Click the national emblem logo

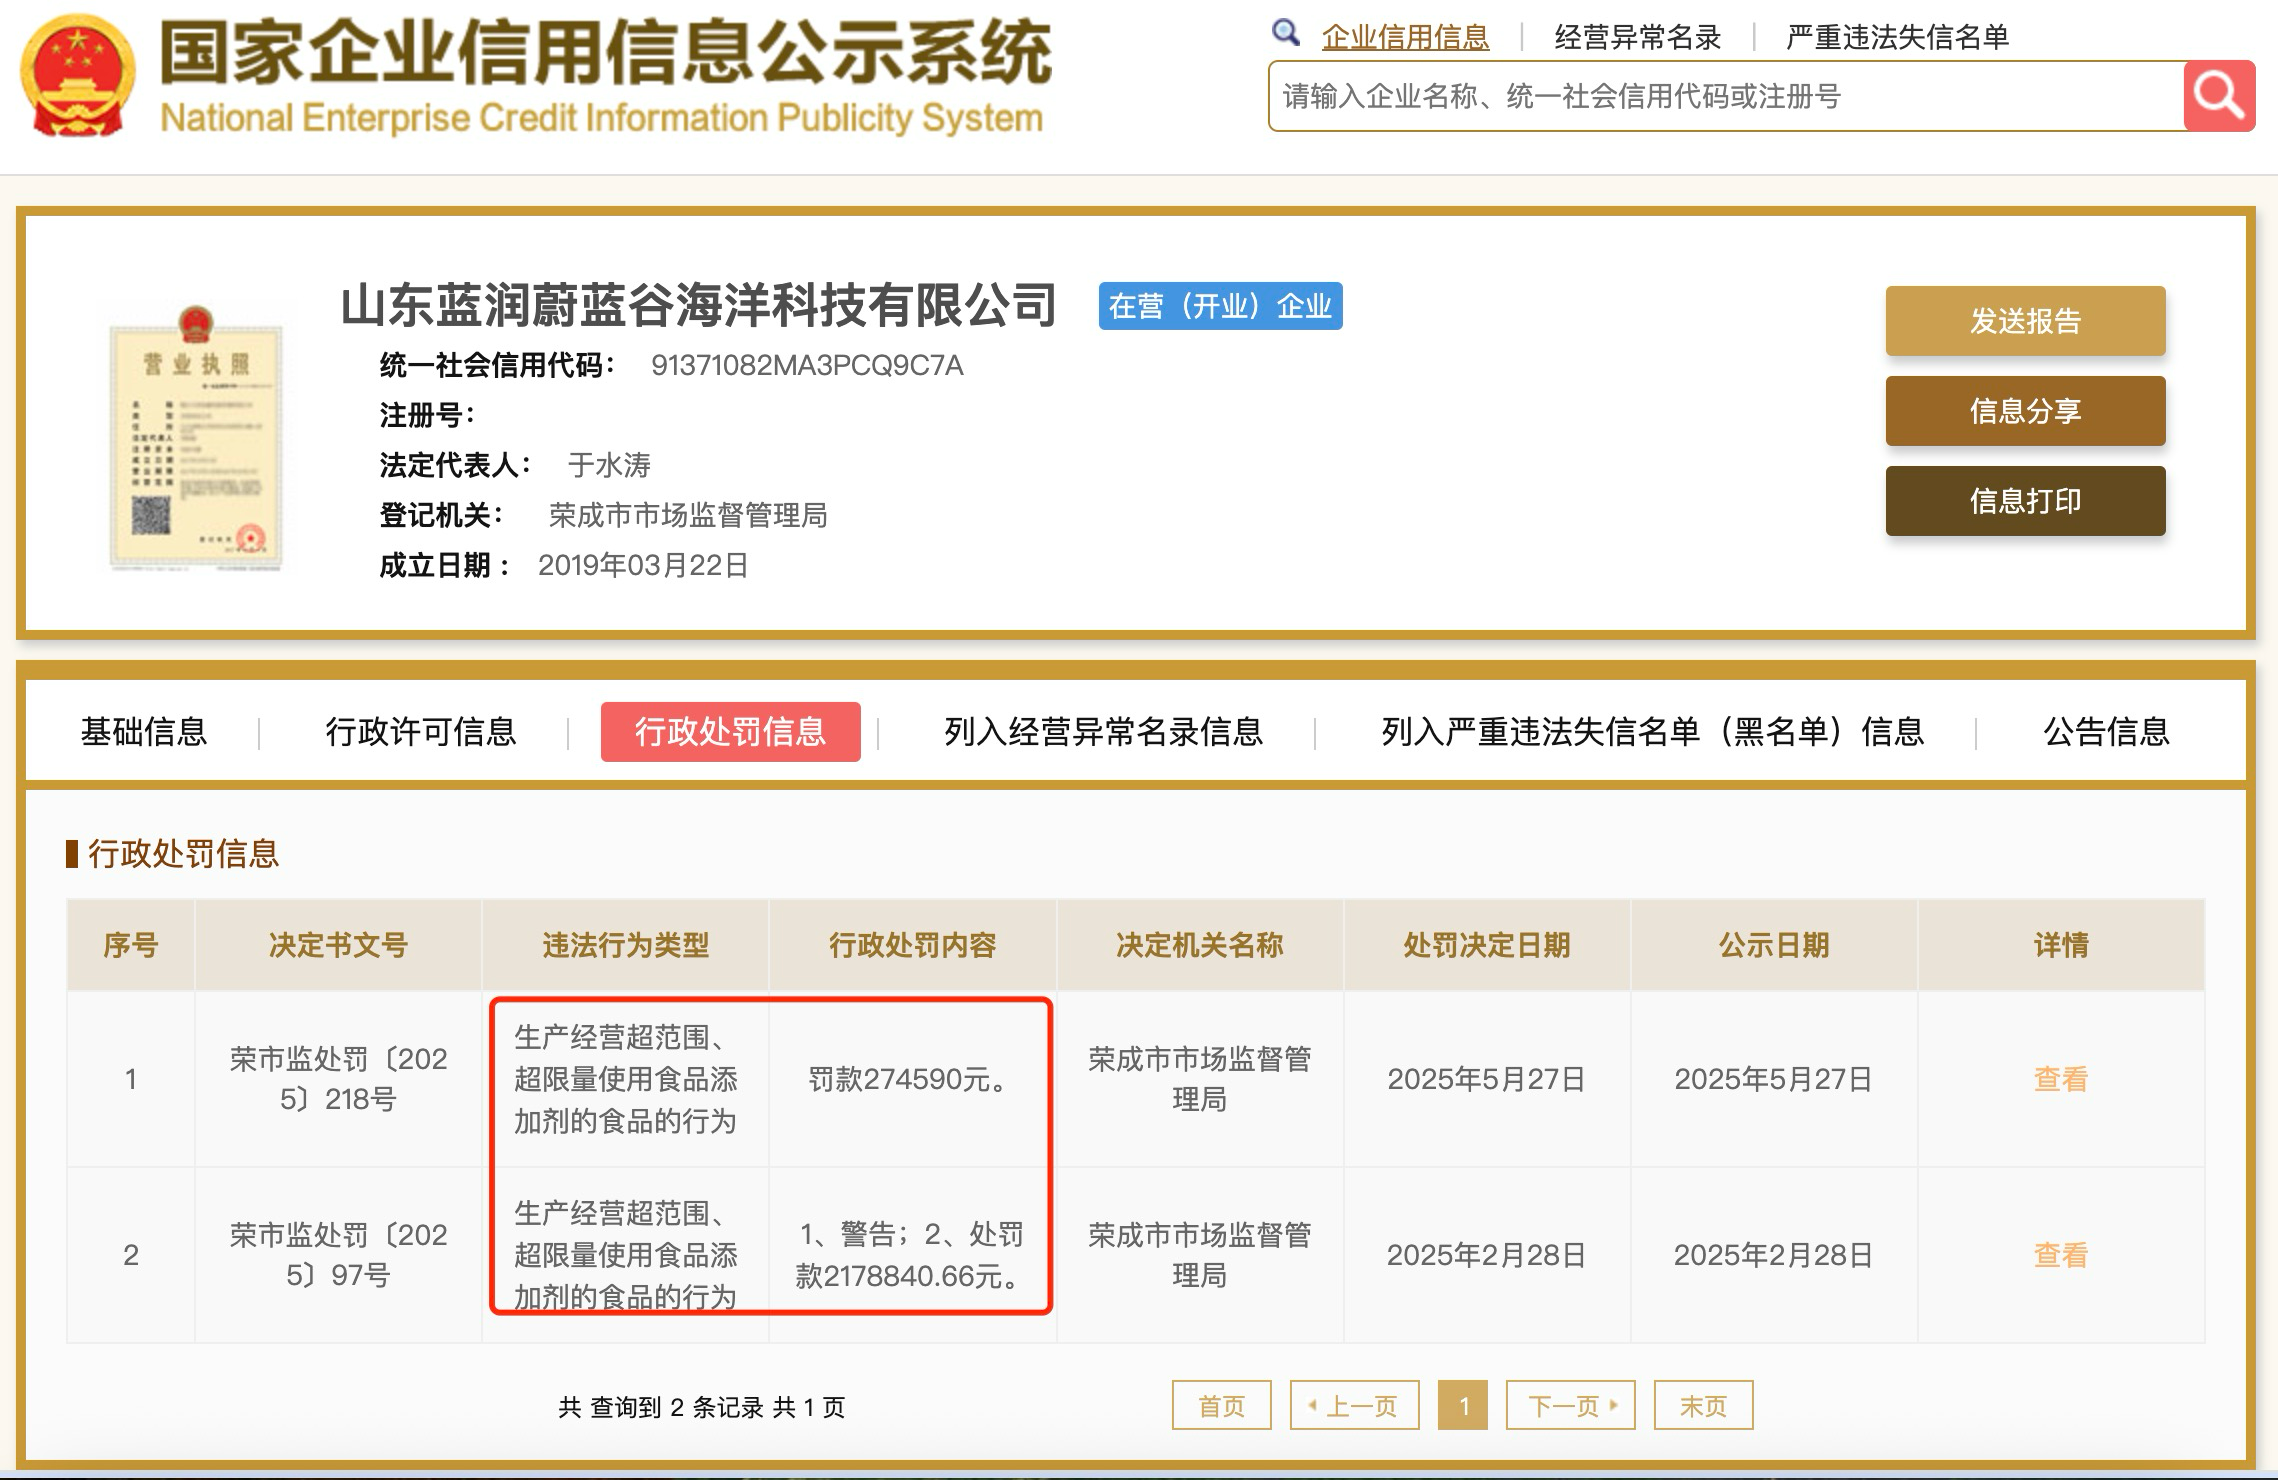click(77, 77)
